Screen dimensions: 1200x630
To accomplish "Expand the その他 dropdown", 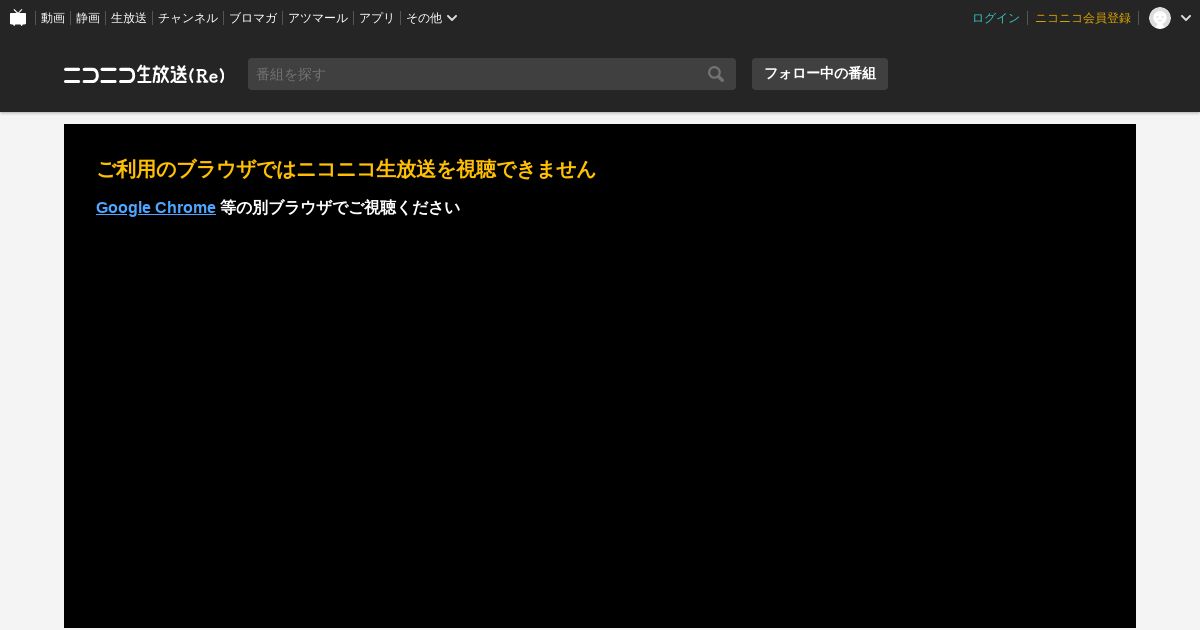I will click(x=432, y=18).
